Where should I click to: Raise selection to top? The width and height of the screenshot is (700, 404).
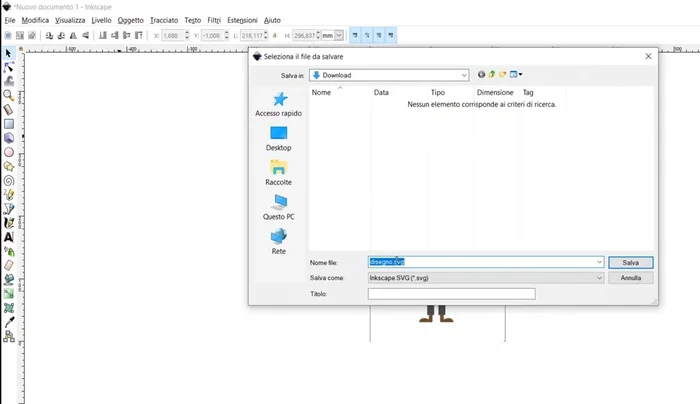[x=139, y=35]
